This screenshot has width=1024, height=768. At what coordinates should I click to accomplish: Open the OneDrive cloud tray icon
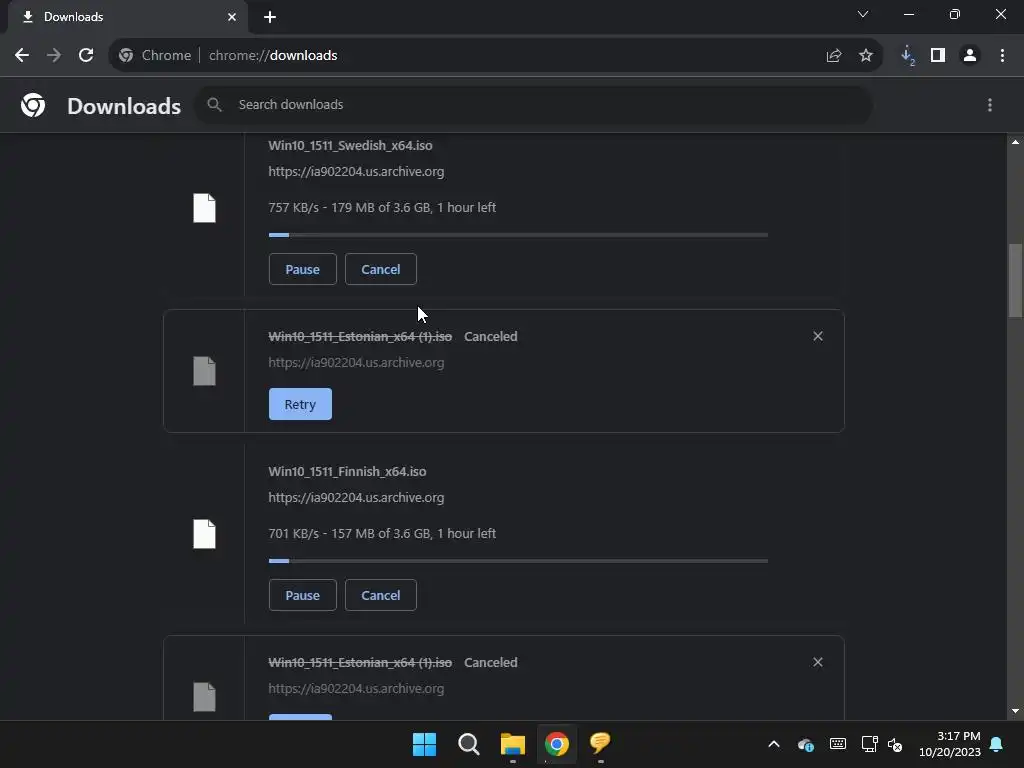click(806, 744)
